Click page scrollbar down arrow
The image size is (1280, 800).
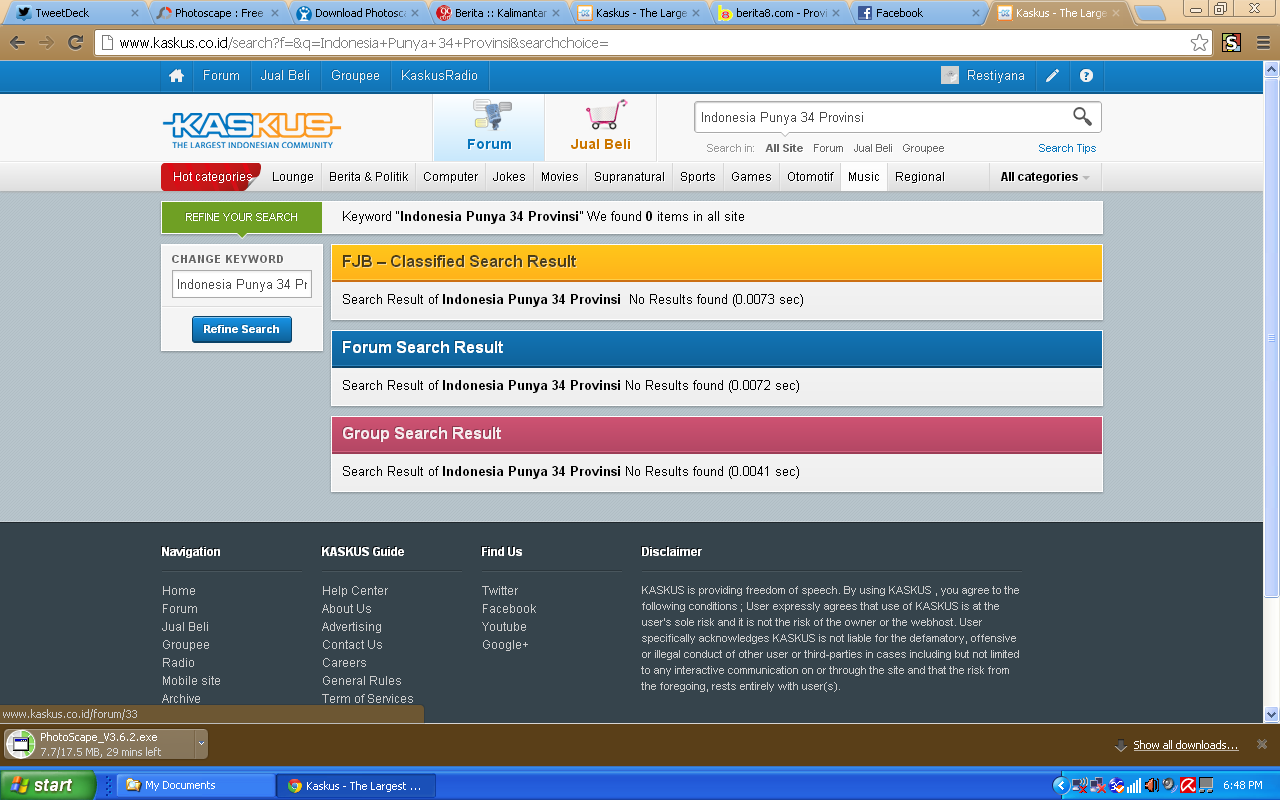1271,714
